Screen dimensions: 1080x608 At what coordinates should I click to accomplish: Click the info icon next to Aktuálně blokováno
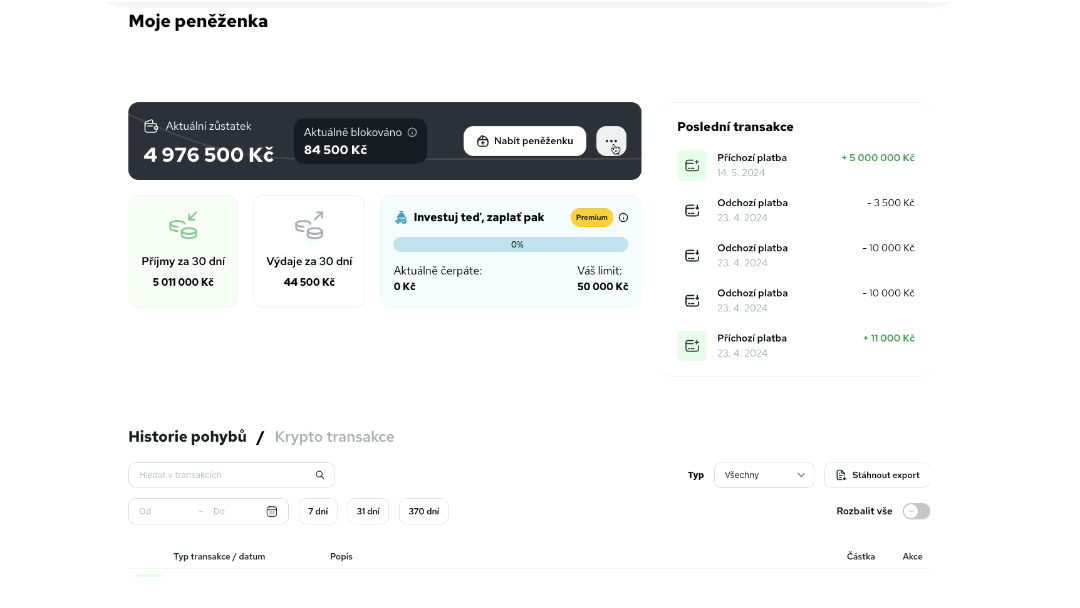(x=412, y=132)
